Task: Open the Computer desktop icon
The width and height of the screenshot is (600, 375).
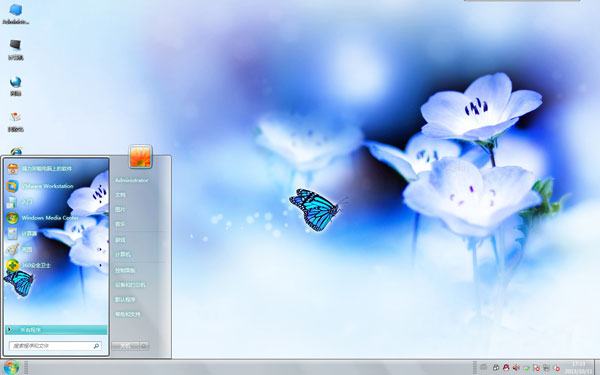Action: coord(15,50)
